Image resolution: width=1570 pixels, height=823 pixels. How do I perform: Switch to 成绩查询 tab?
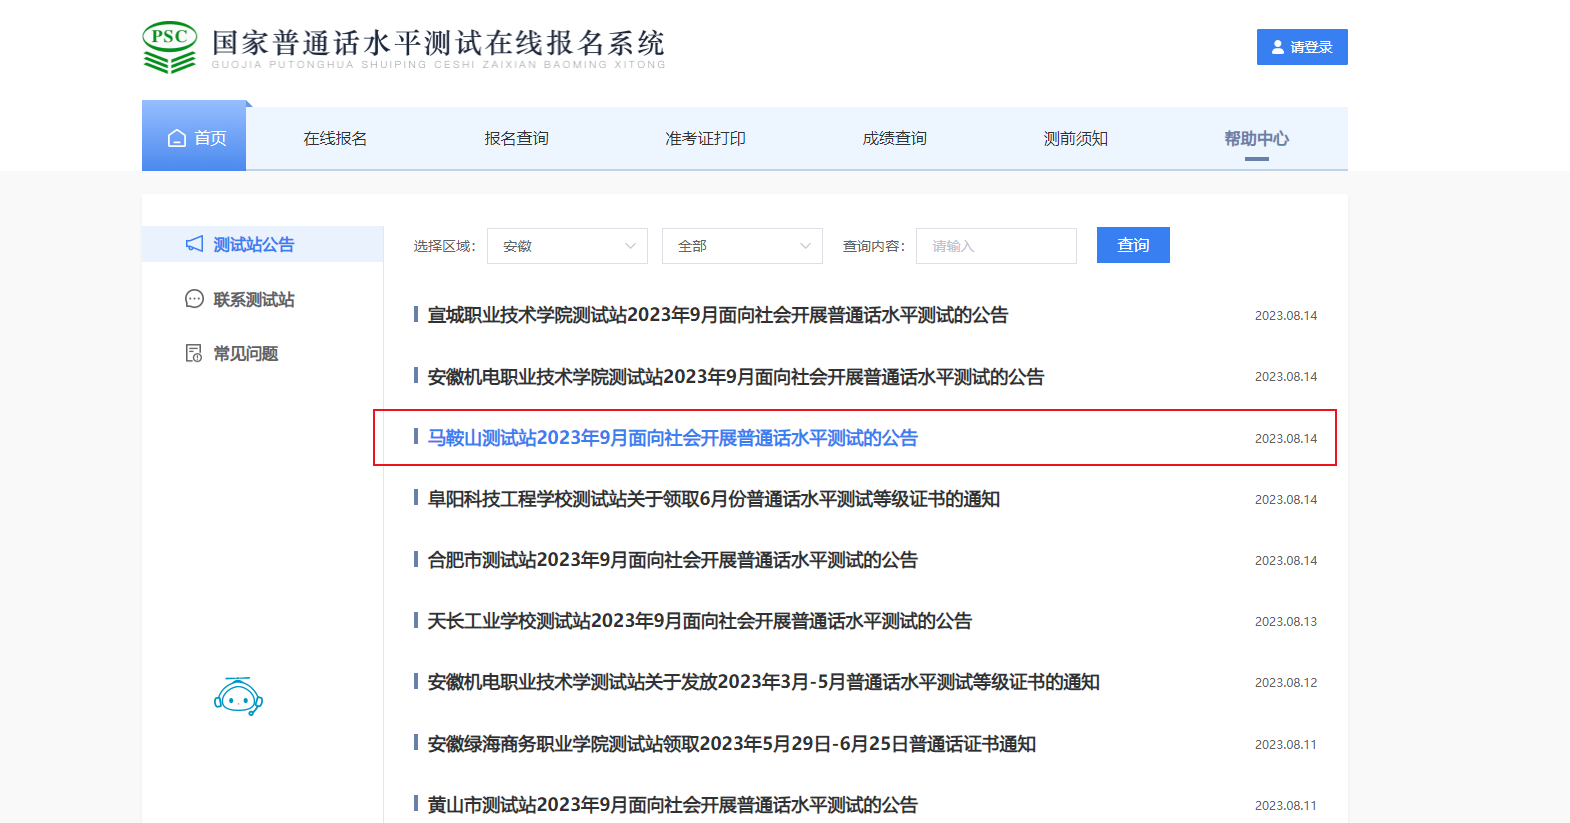tap(894, 139)
